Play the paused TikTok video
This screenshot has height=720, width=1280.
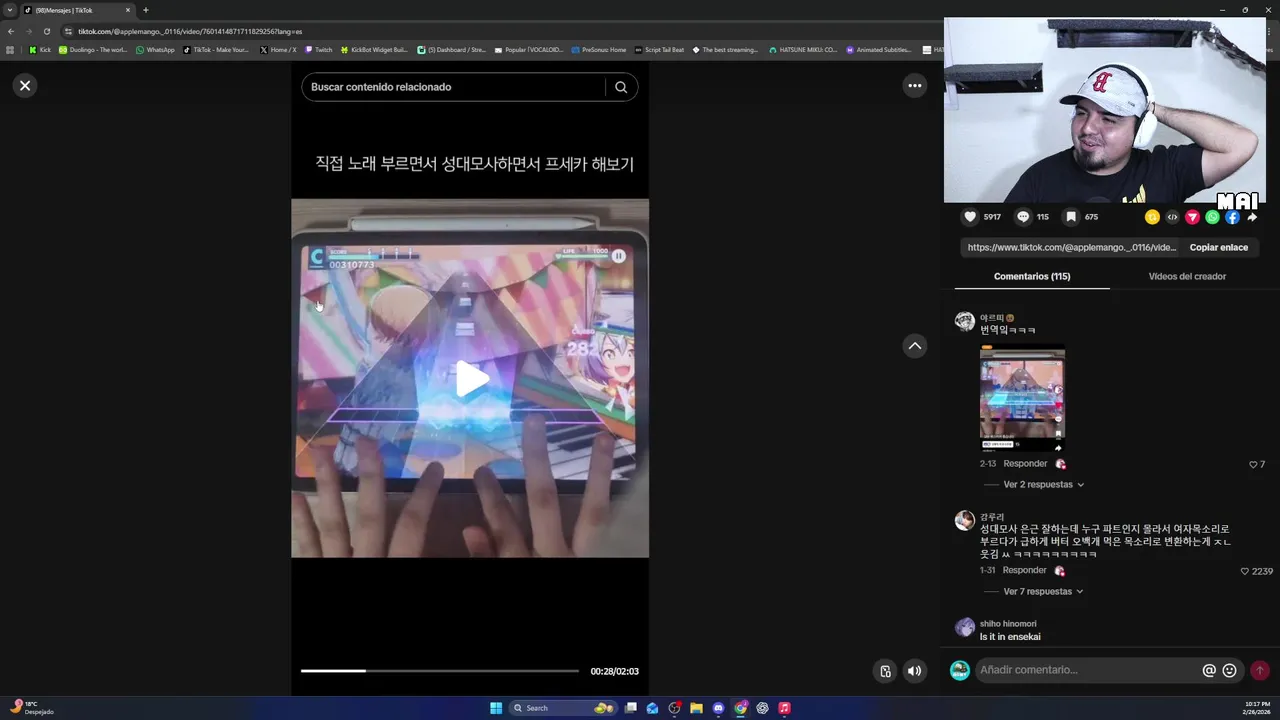tap(470, 379)
